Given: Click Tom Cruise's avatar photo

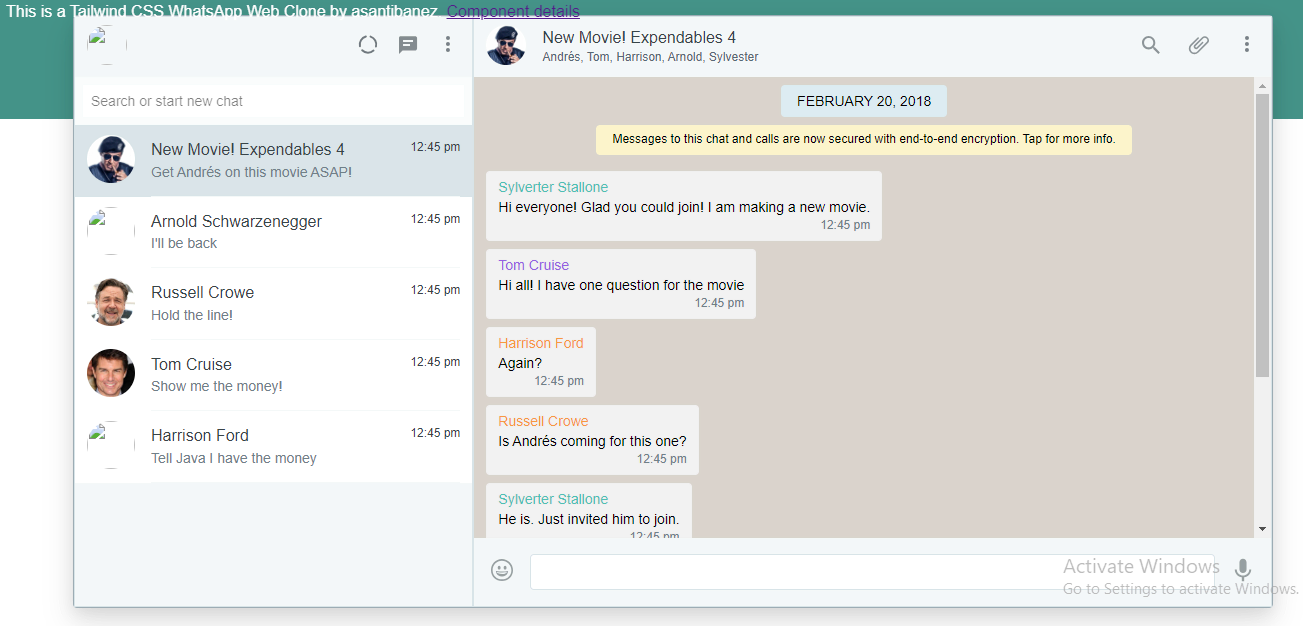Looking at the screenshot, I should (111, 373).
